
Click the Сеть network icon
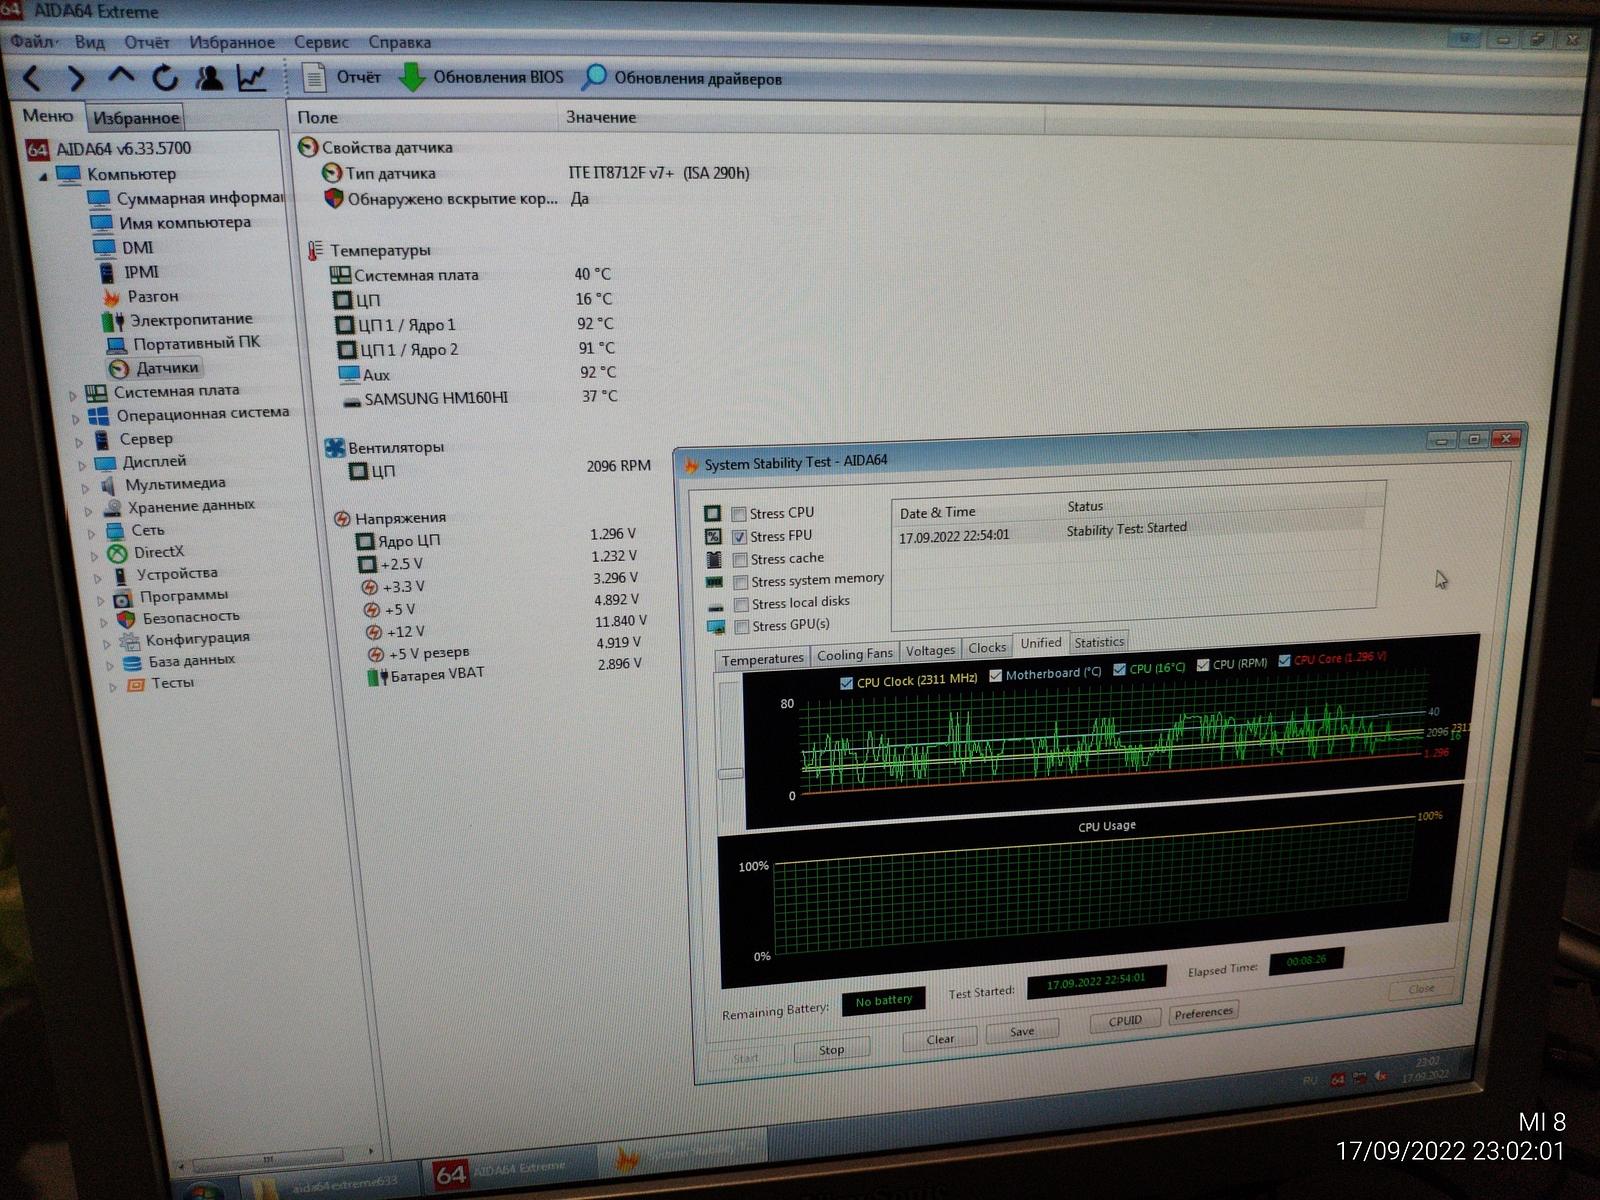(x=115, y=531)
